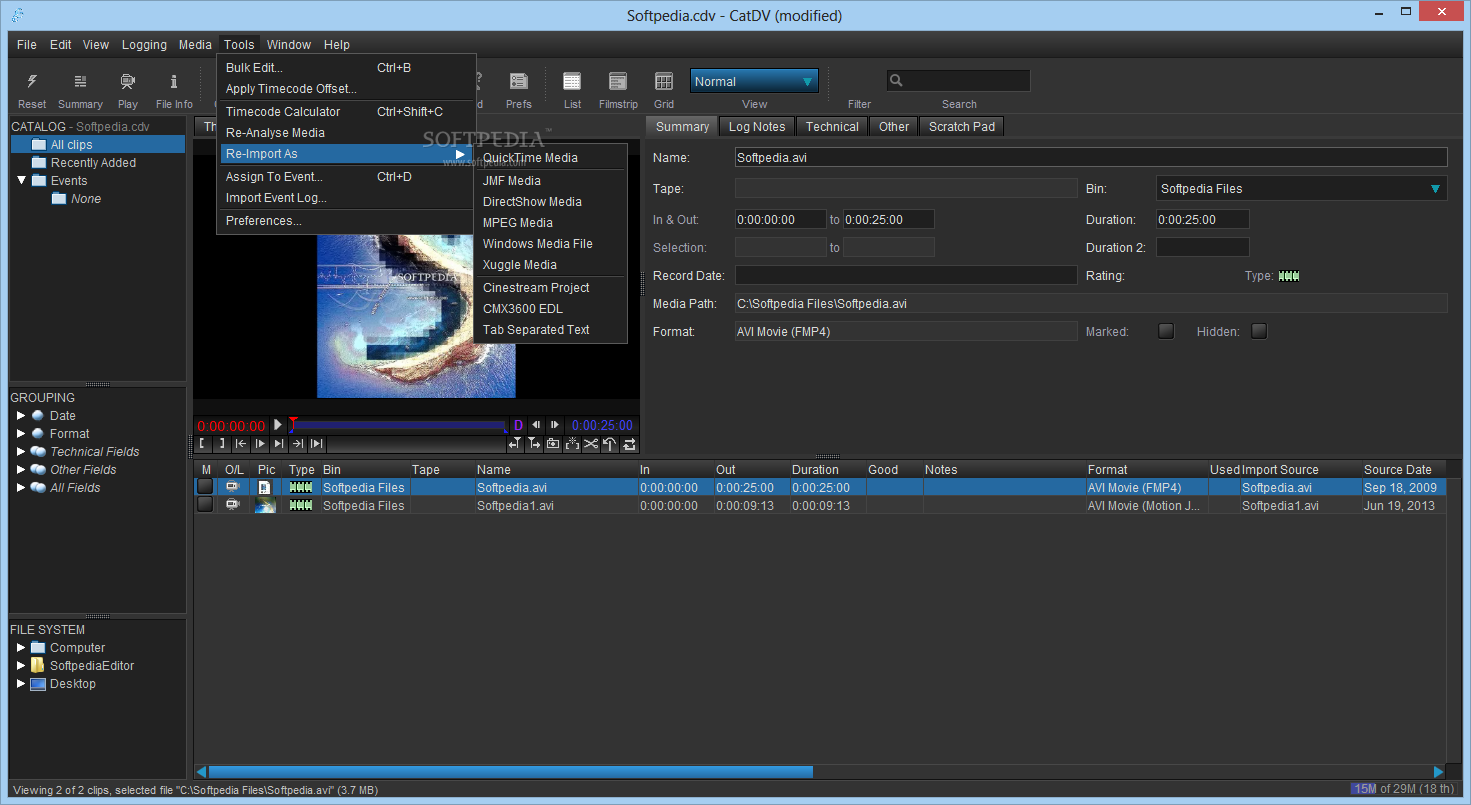1471x805 pixels.
Task: Open the Logging menu
Action: [144, 44]
